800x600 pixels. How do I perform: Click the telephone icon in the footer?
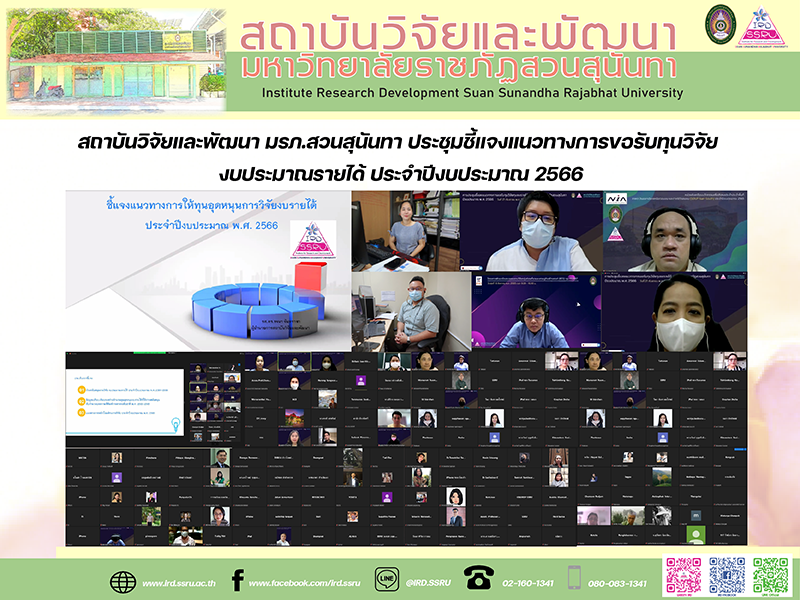[x=479, y=581]
